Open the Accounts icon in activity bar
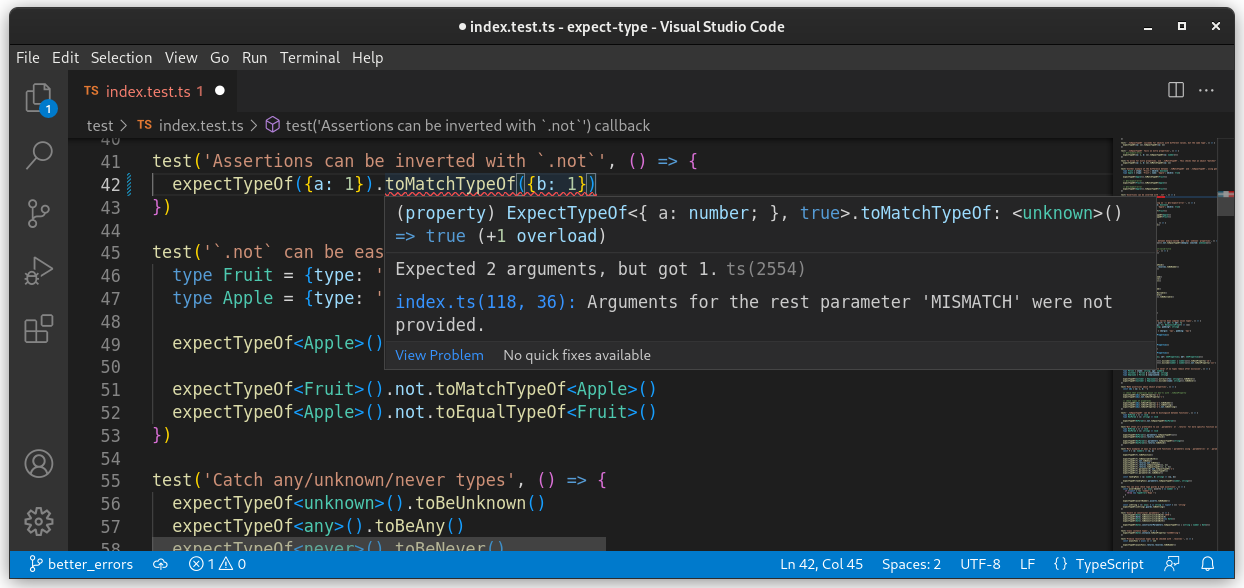The image size is (1244, 588). 38,464
